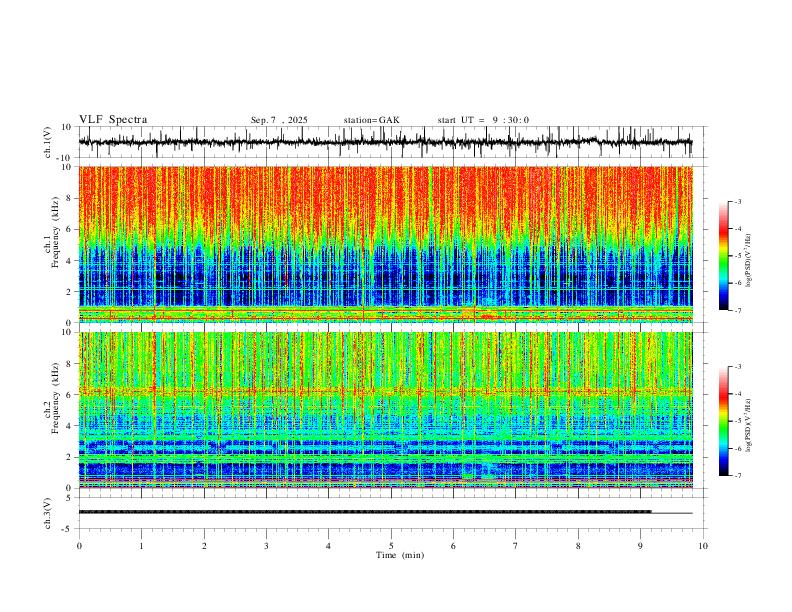The height and width of the screenshot is (612, 792).
Task: Select the date text "Sep. 7 , 2025"
Action: 279,120
